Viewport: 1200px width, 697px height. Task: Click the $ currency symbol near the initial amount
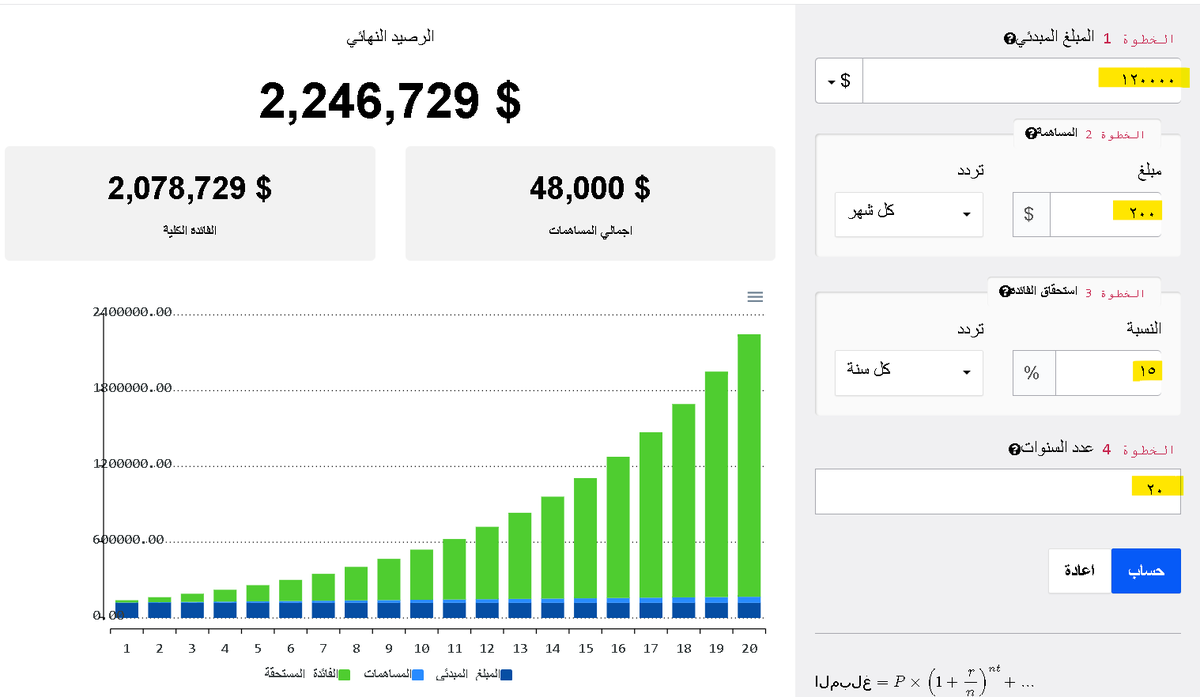845,80
